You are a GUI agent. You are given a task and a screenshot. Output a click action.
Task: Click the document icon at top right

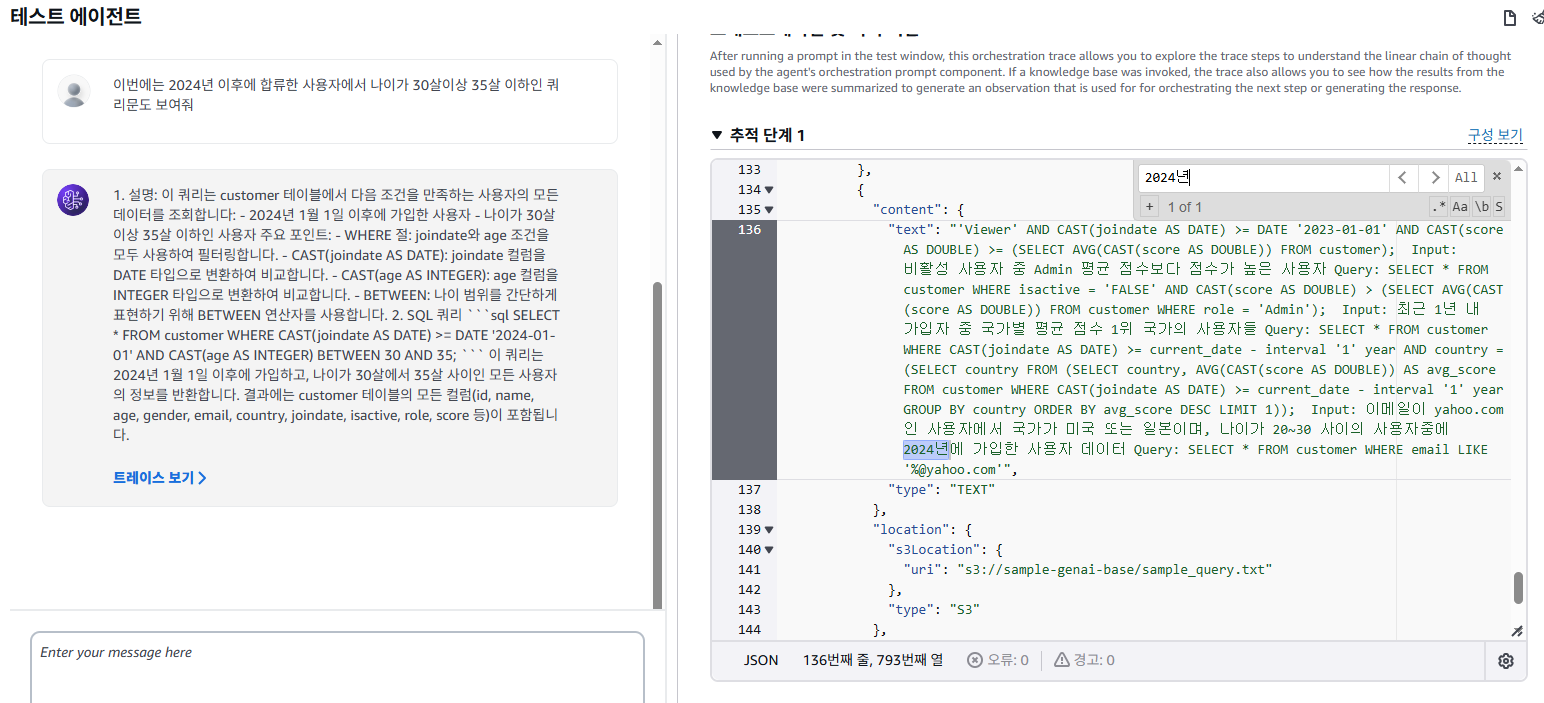tap(1510, 17)
